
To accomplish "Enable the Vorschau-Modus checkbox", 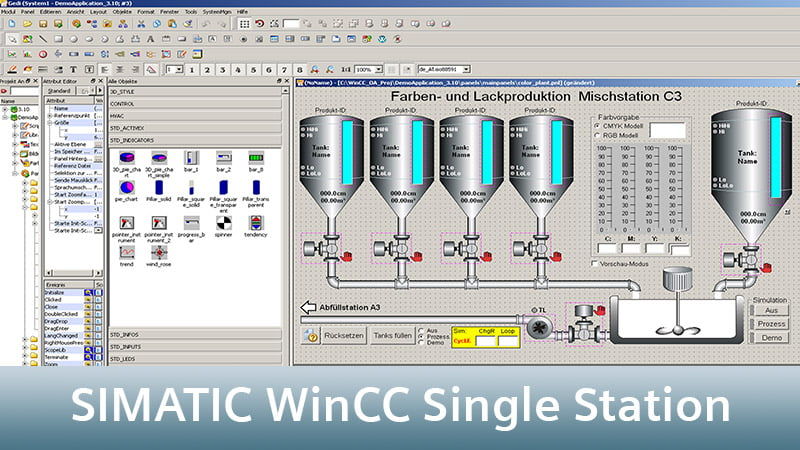I will (594, 264).
